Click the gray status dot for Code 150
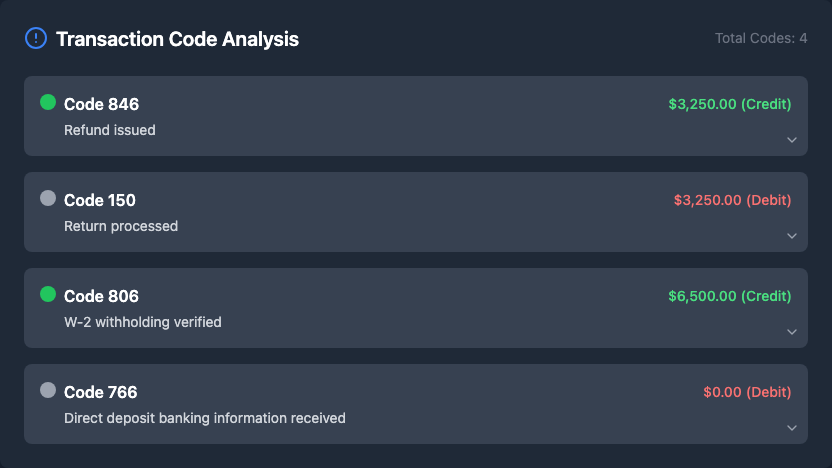Screen dimensions: 832x468 (48, 198)
